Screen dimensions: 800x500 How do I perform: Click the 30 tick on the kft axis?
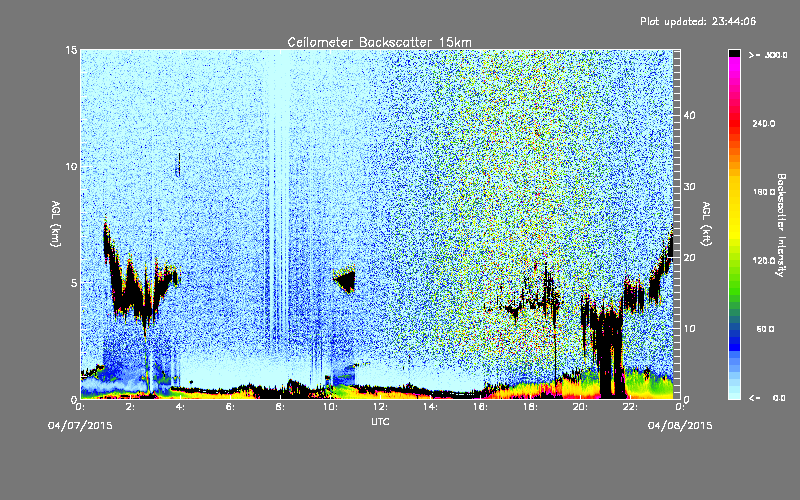689,186
